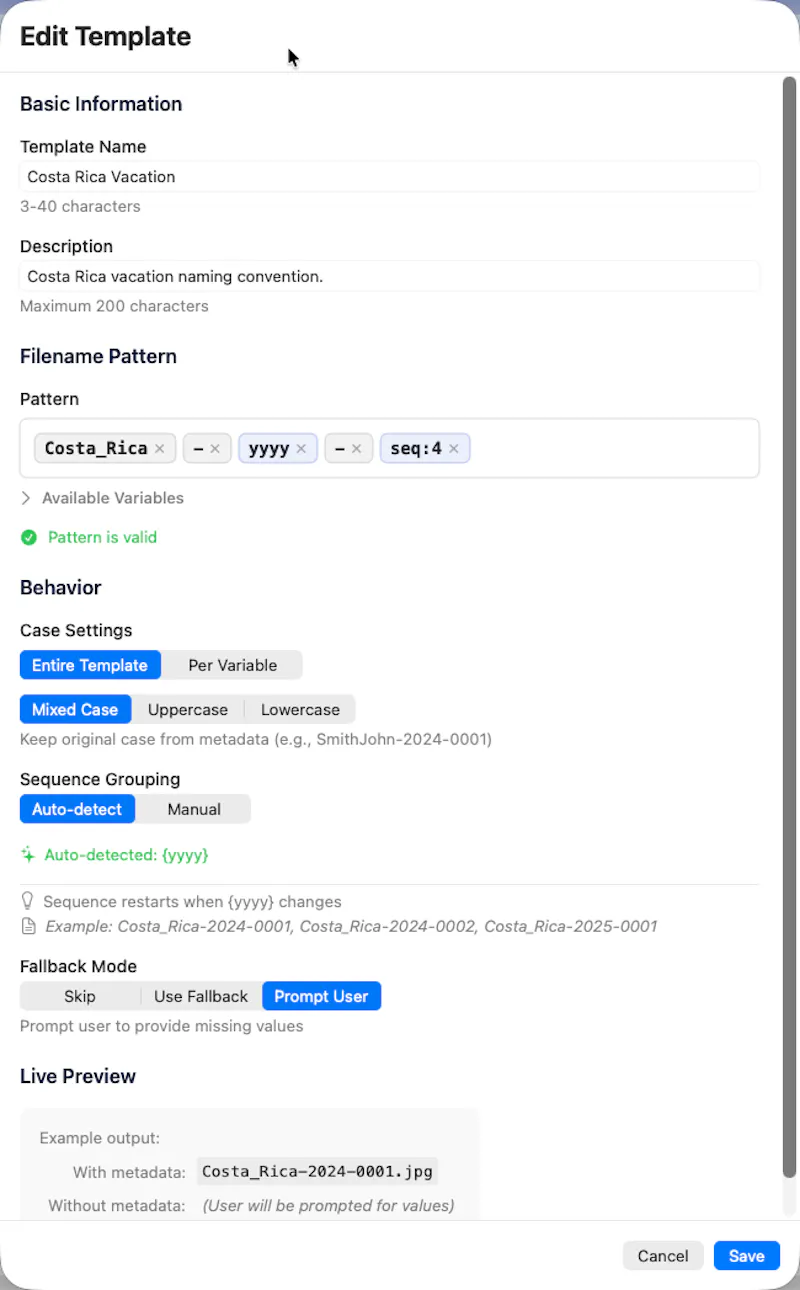This screenshot has width=800, height=1290.
Task: Set Fallback Mode to Prompt User
Action: click(x=321, y=996)
